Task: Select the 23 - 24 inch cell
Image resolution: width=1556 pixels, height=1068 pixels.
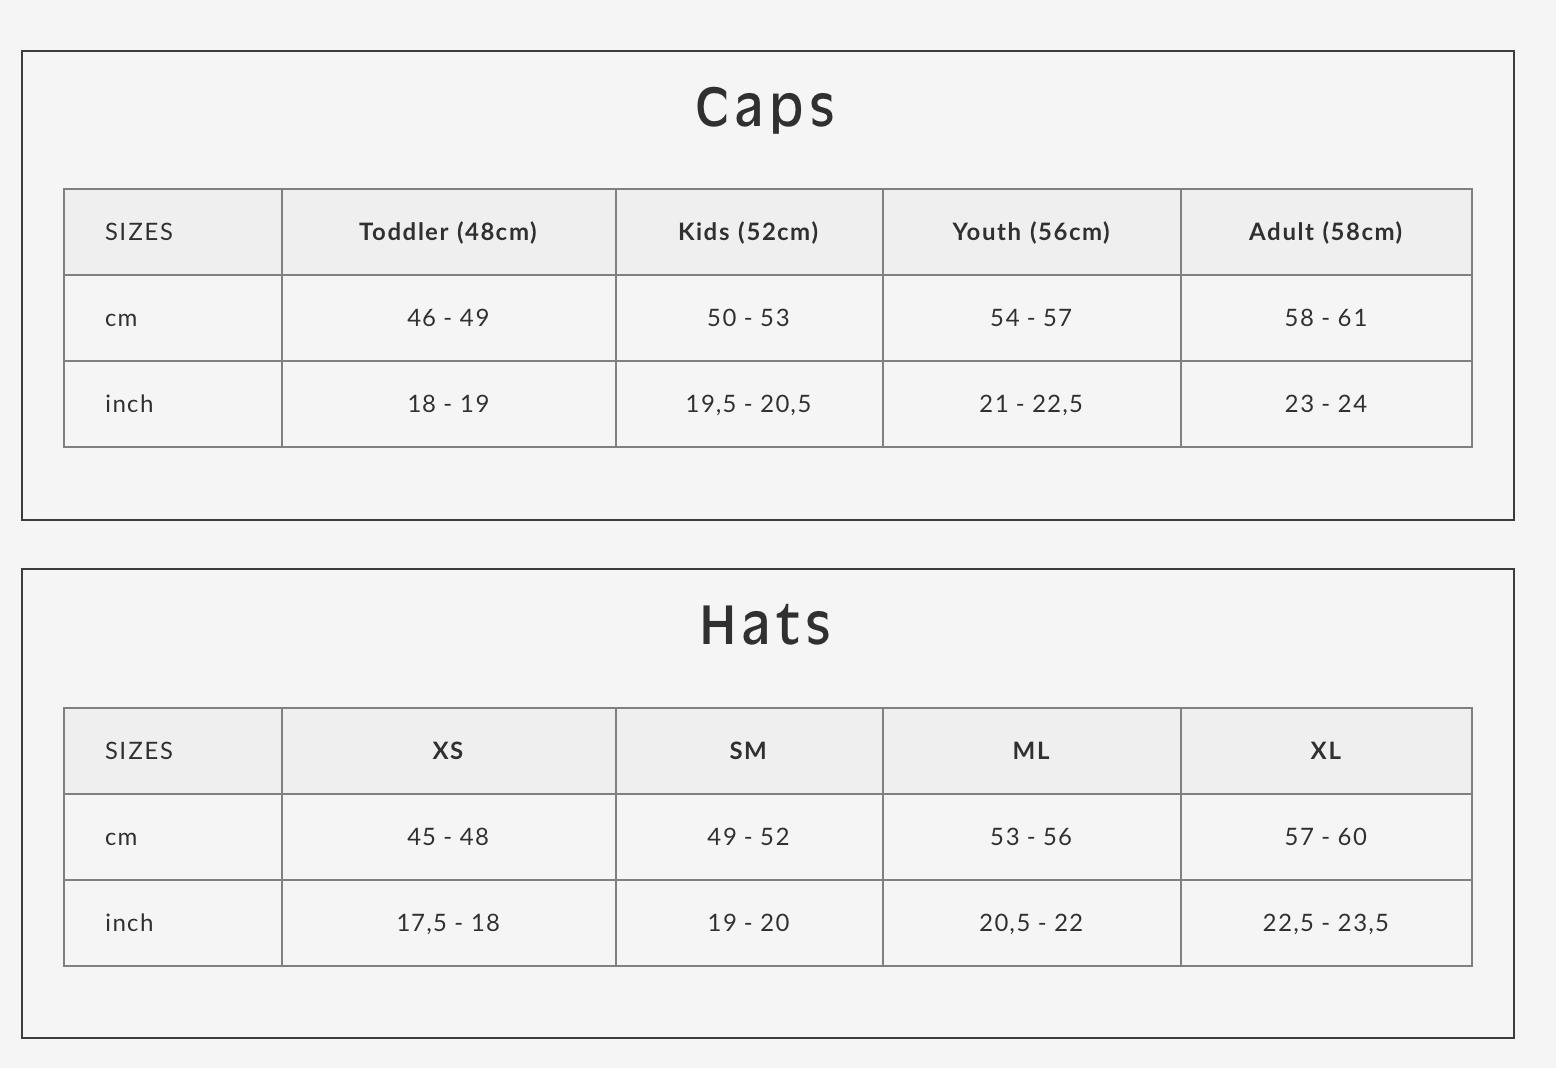Action: [1325, 404]
